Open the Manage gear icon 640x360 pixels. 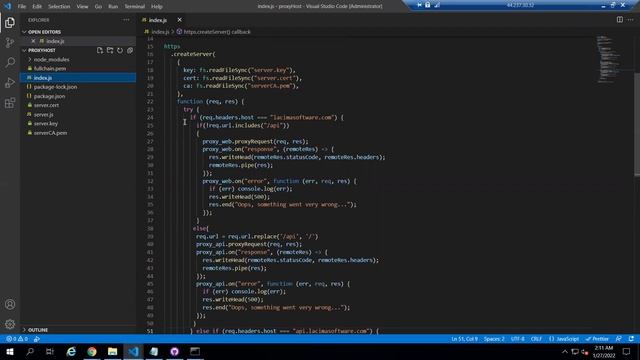(10, 324)
